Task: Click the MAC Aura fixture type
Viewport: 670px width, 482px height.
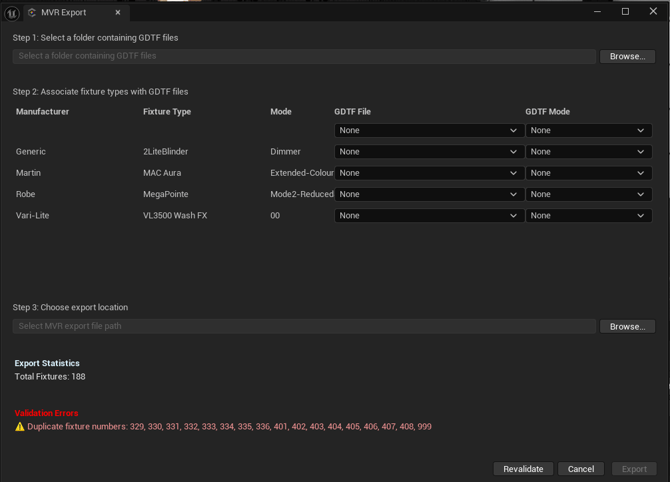Action: [x=162, y=173]
